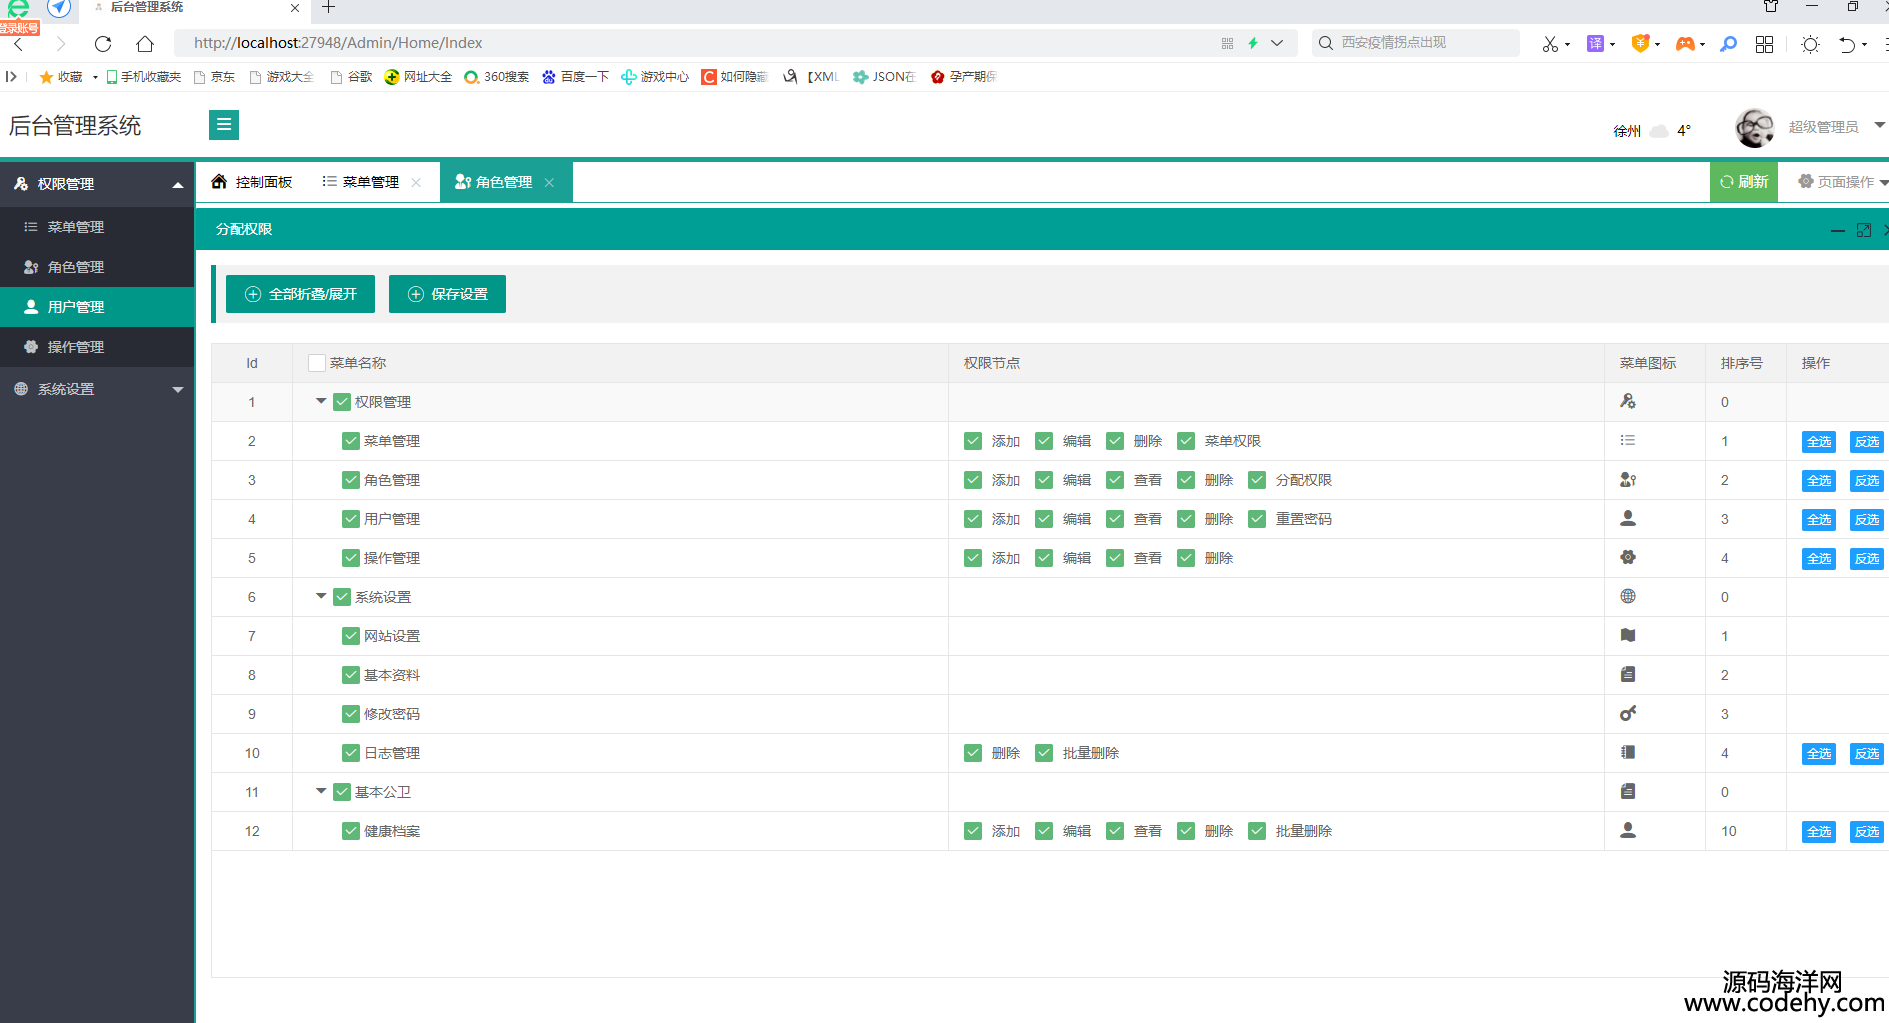The image size is (1889, 1023).
Task: Switch to the 控制面板 tab
Action: pyautogui.click(x=252, y=182)
